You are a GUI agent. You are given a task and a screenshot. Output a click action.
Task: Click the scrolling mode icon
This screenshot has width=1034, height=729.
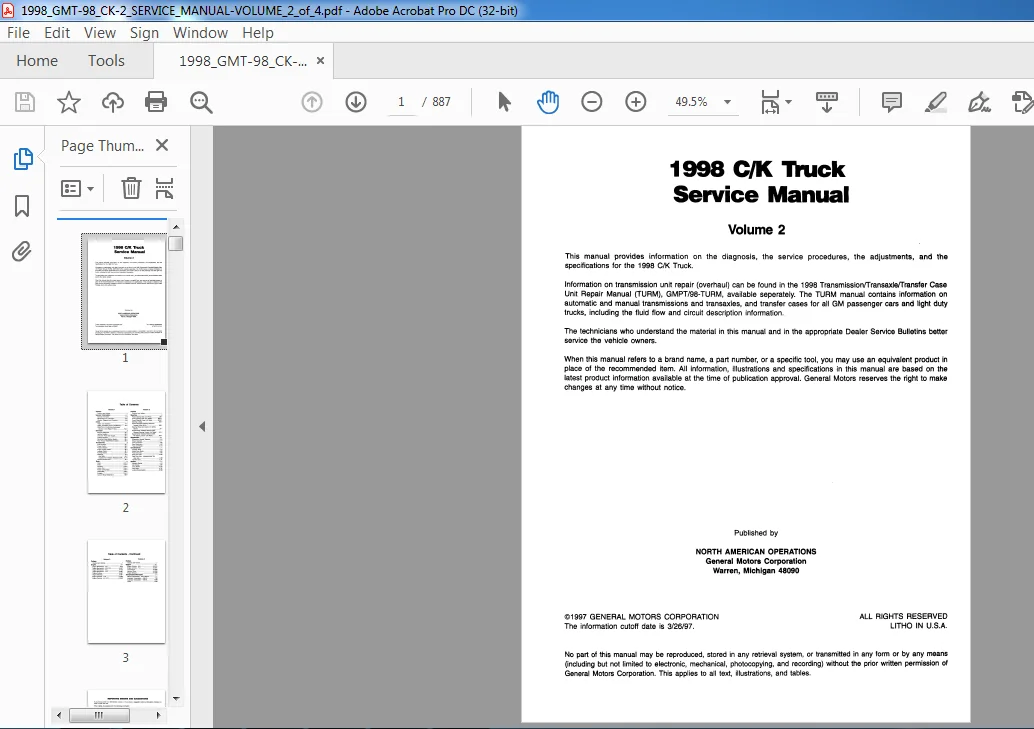click(826, 102)
